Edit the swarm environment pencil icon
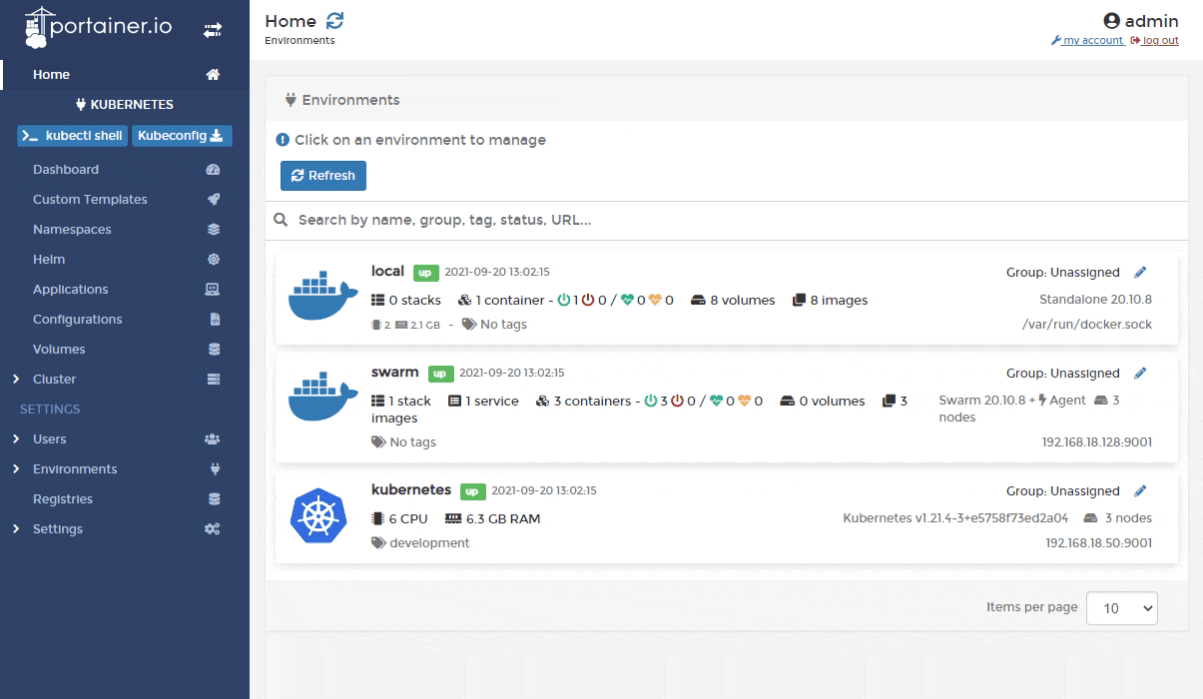 click(x=1140, y=373)
